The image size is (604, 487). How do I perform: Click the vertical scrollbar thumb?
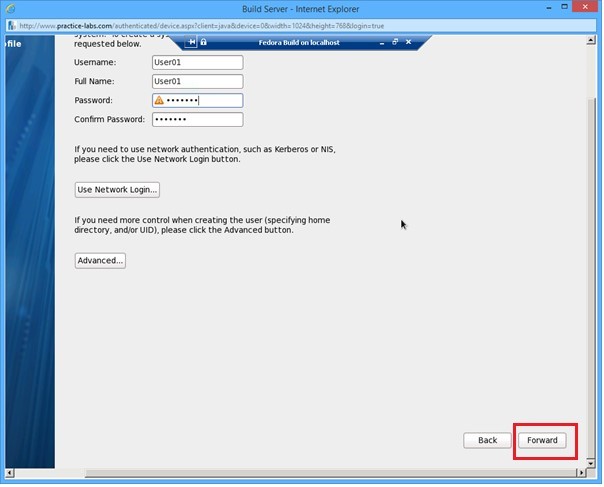[591, 277]
